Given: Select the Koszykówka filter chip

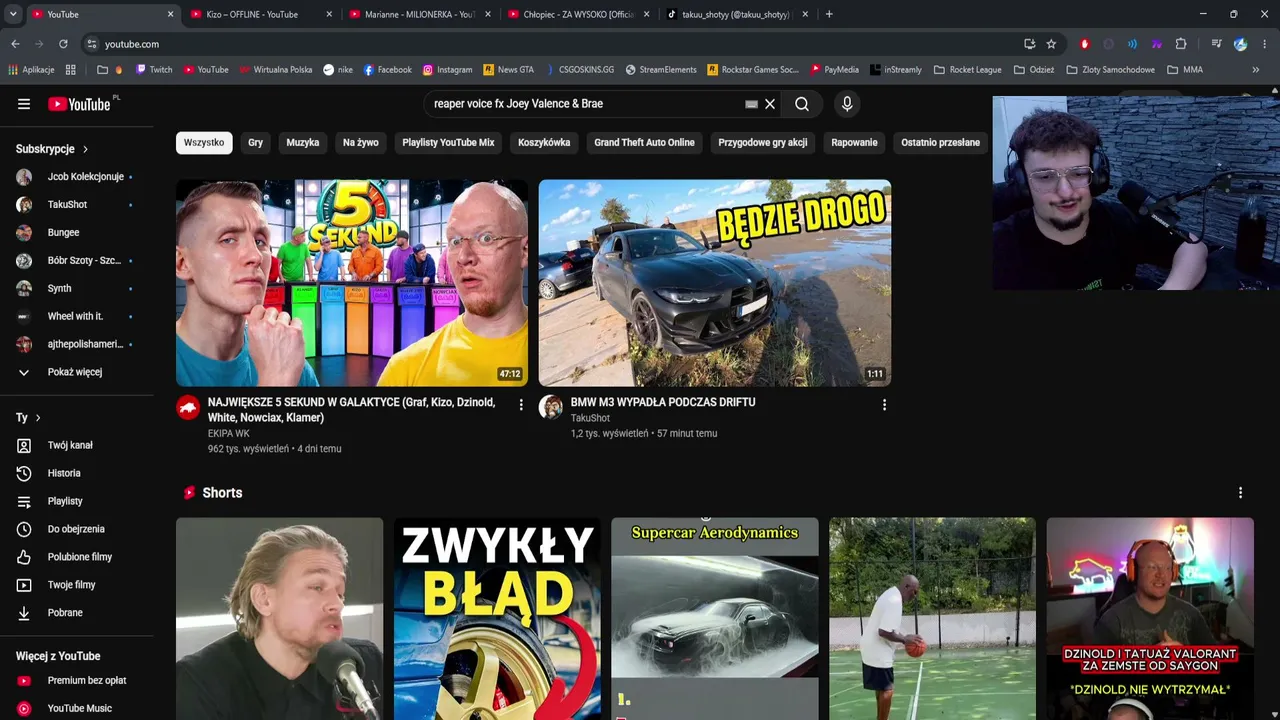Looking at the screenshot, I should click(544, 143).
